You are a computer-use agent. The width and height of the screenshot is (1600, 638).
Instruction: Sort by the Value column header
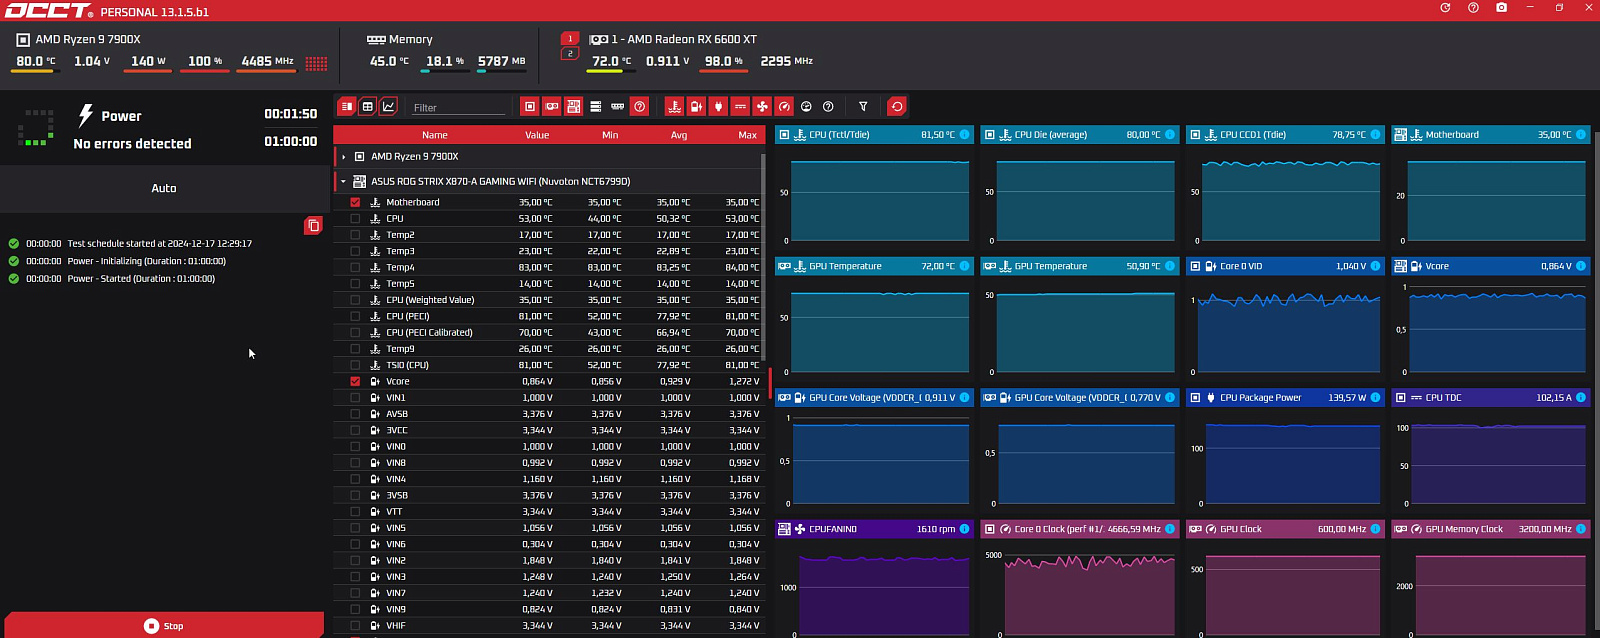coord(537,135)
